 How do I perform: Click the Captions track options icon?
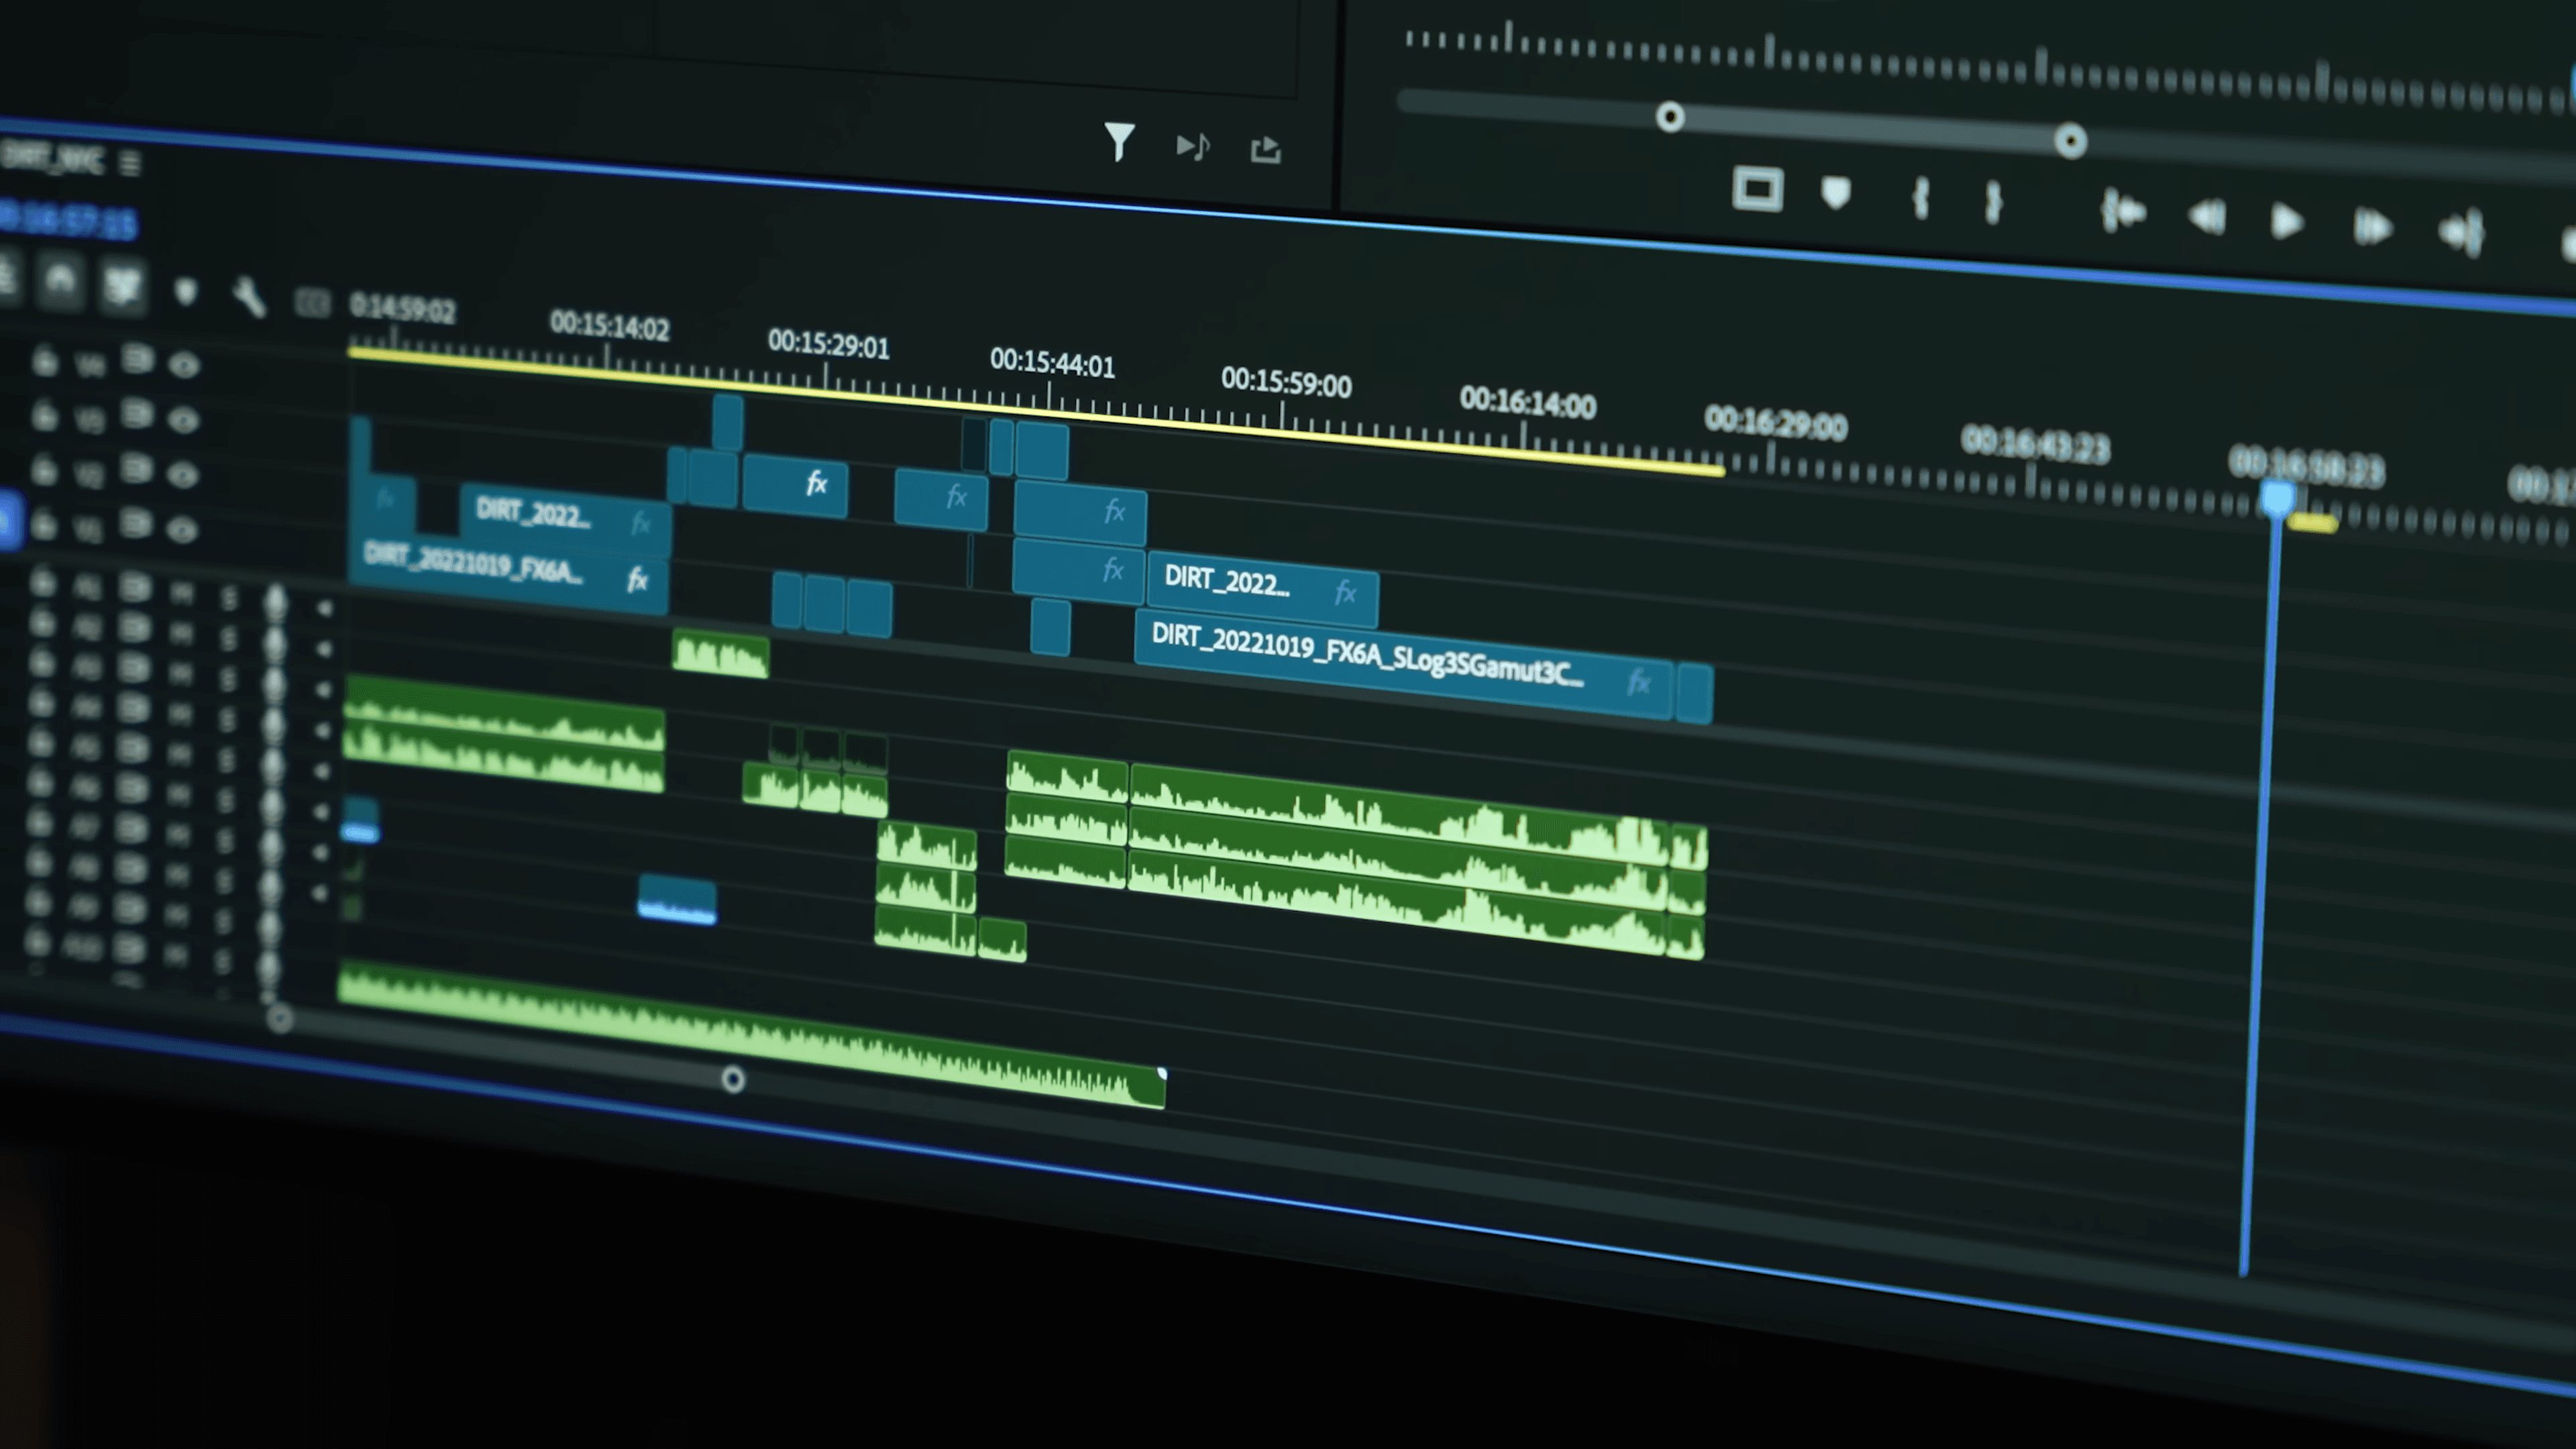[x=312, y=303]
